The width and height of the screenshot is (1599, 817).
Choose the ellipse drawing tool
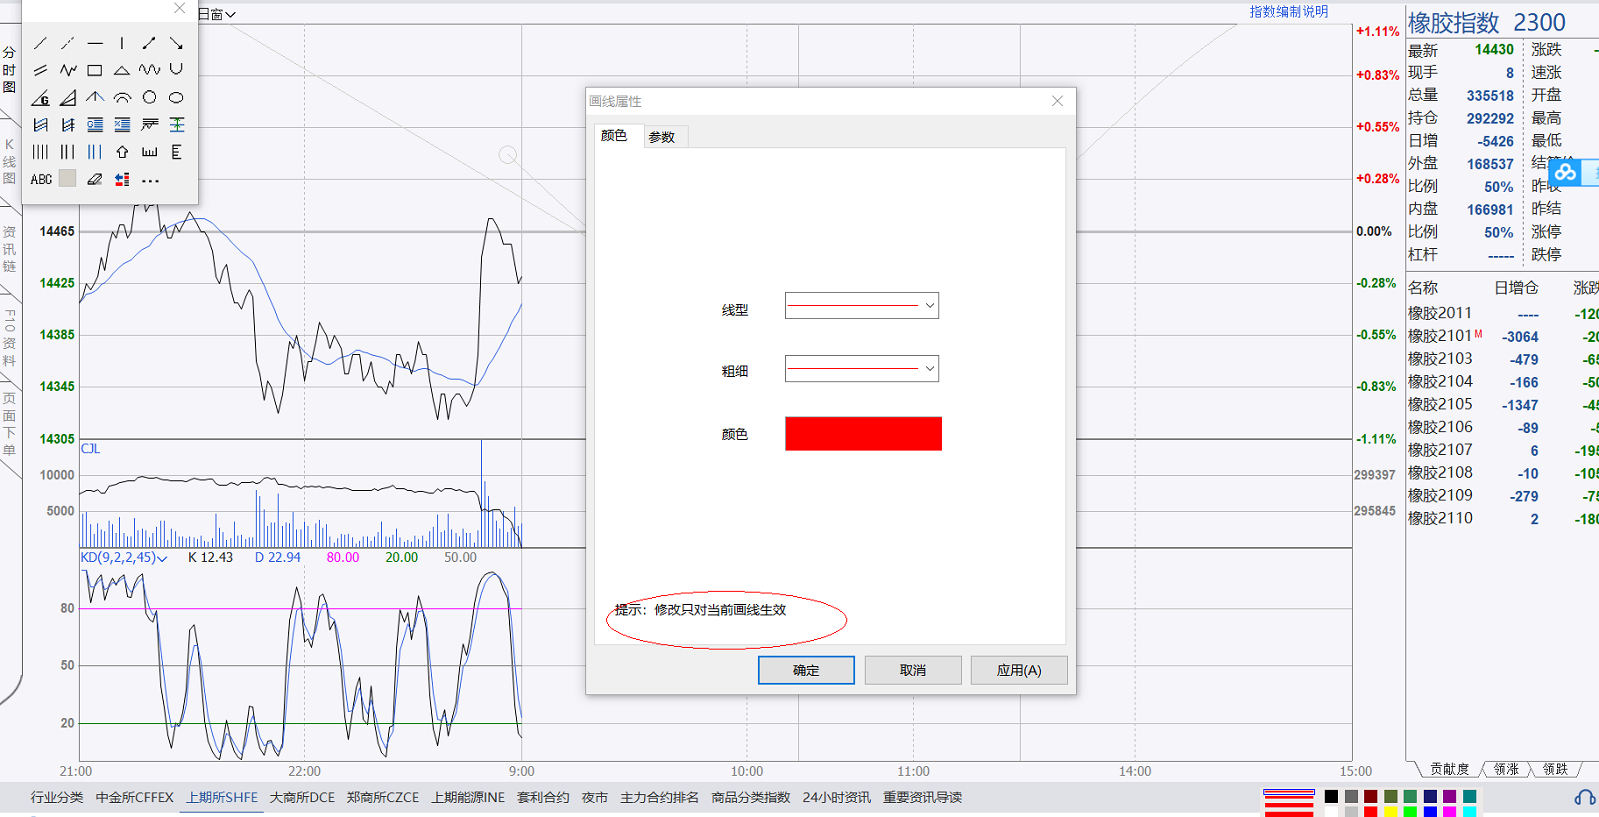coord(176,97)
